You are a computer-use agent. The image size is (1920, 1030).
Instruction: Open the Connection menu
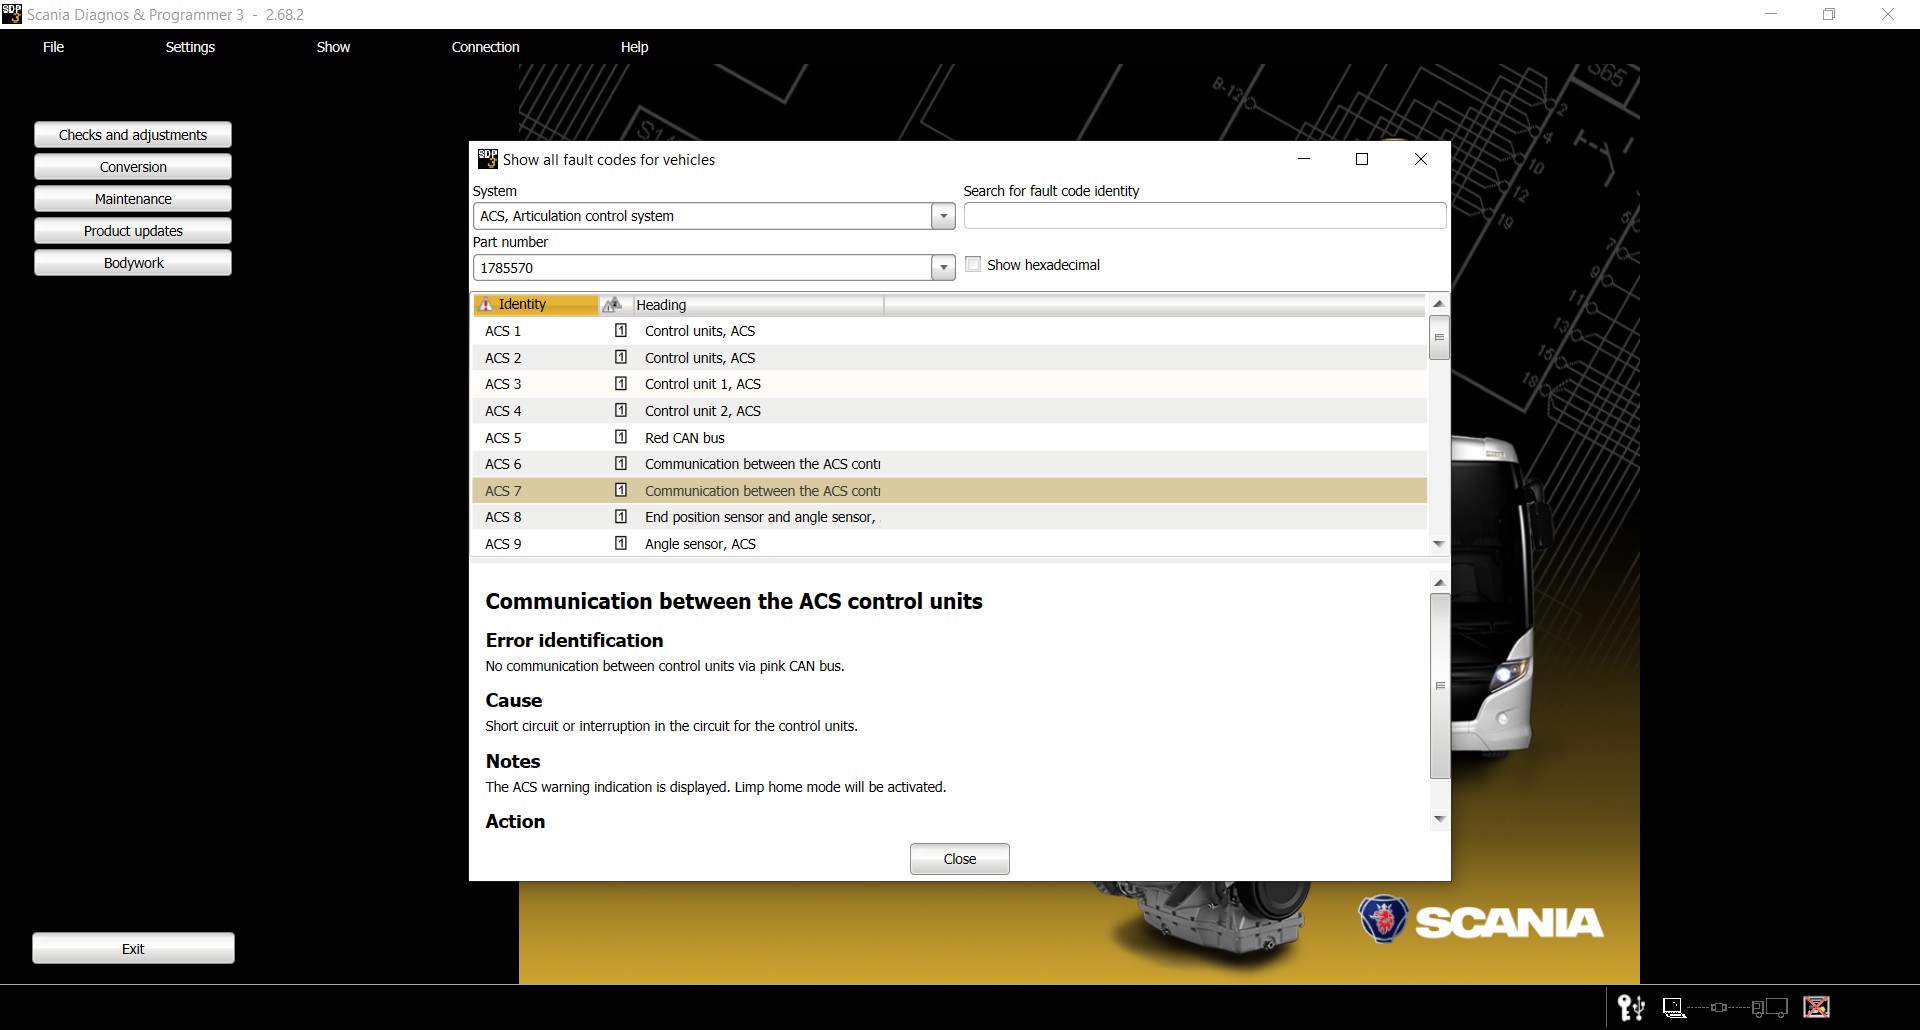tap(485, 47)
